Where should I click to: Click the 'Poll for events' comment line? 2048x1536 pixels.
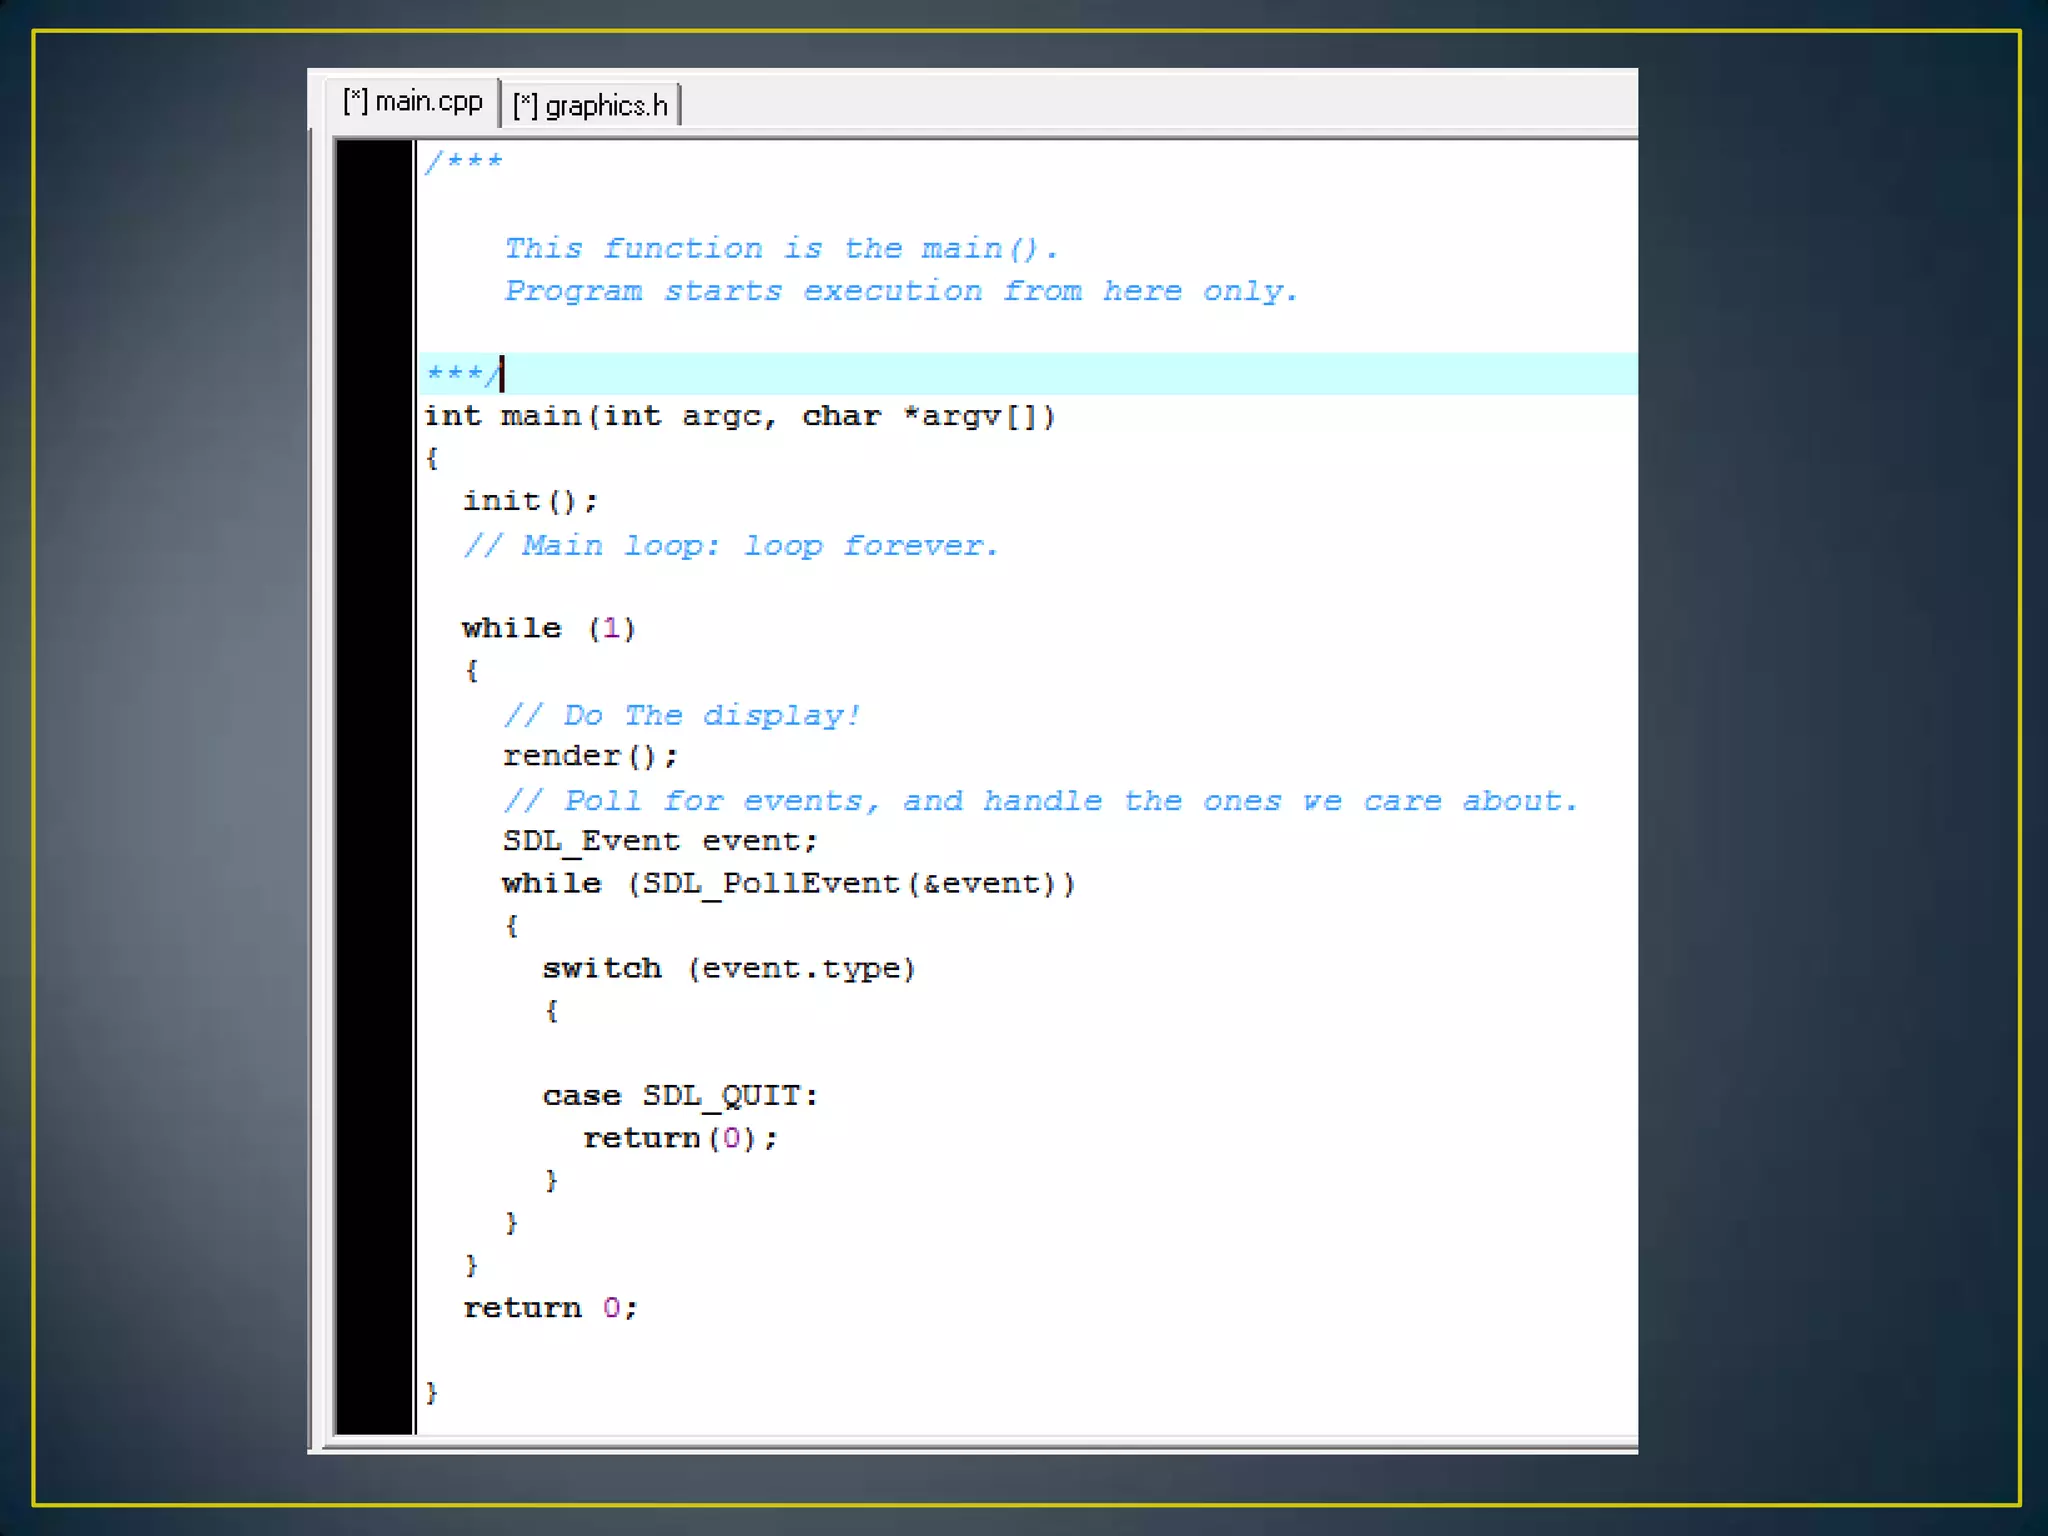tap(1040, 801)
